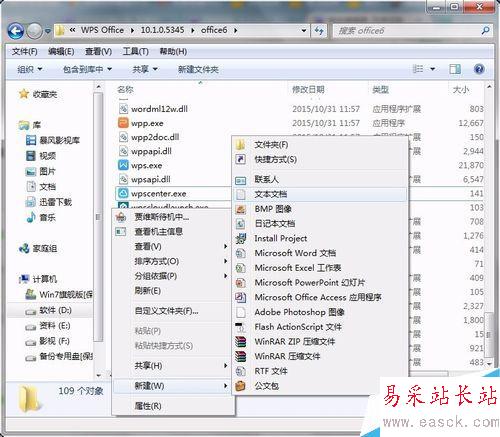500x437 pixels.
Task: Click the search magnifier icon
Action: (x=485, y=31)
